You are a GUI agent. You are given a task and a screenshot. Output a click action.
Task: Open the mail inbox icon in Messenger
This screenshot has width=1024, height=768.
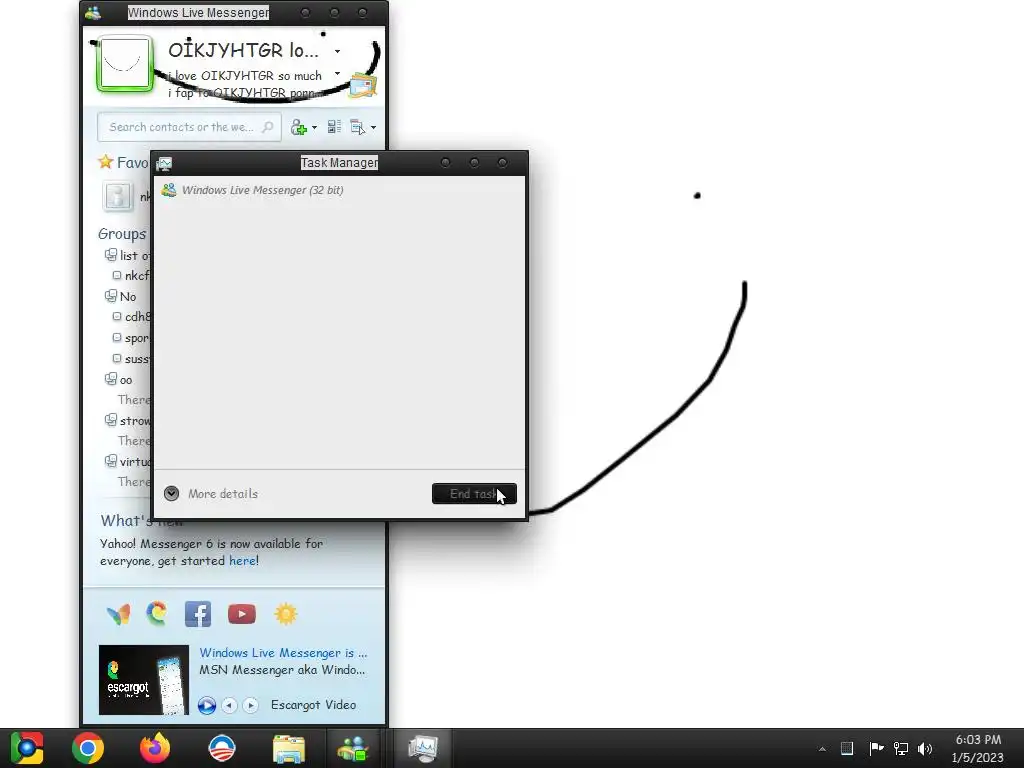tap(362, 85)
